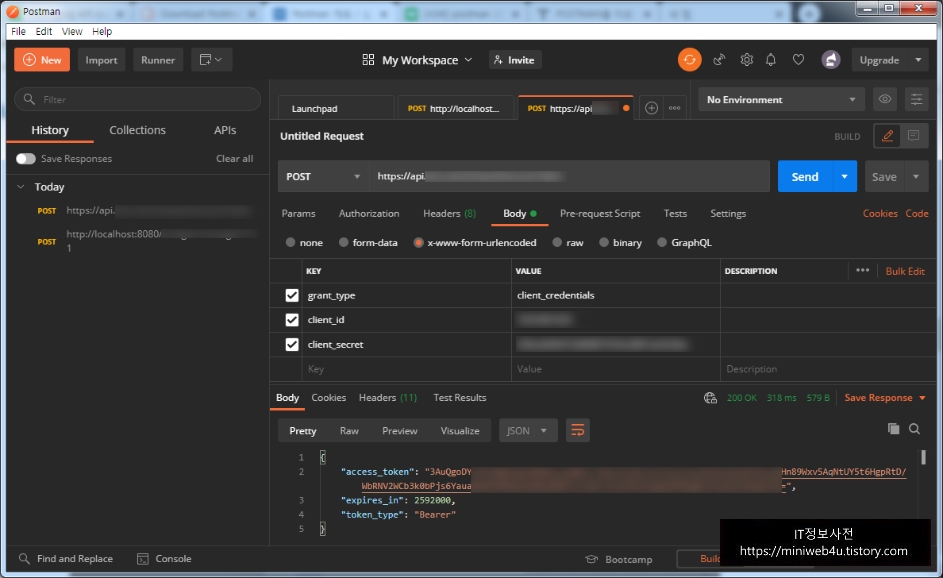This screenshot has height=578, width=943.
Task: Uncheck the grant_type row checkbox
Action: 292,295
